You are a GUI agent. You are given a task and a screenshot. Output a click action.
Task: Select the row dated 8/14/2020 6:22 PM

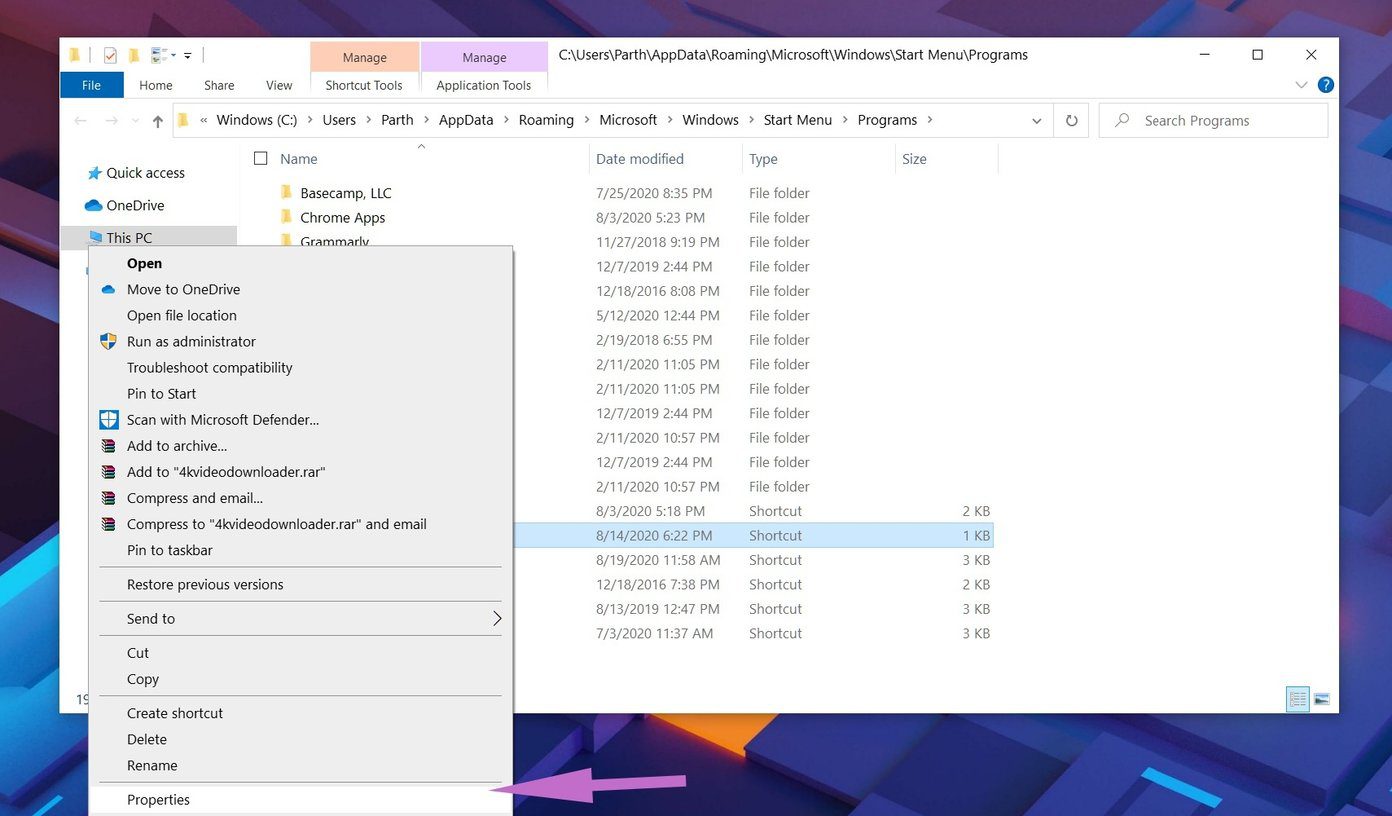tap(753, 535)
